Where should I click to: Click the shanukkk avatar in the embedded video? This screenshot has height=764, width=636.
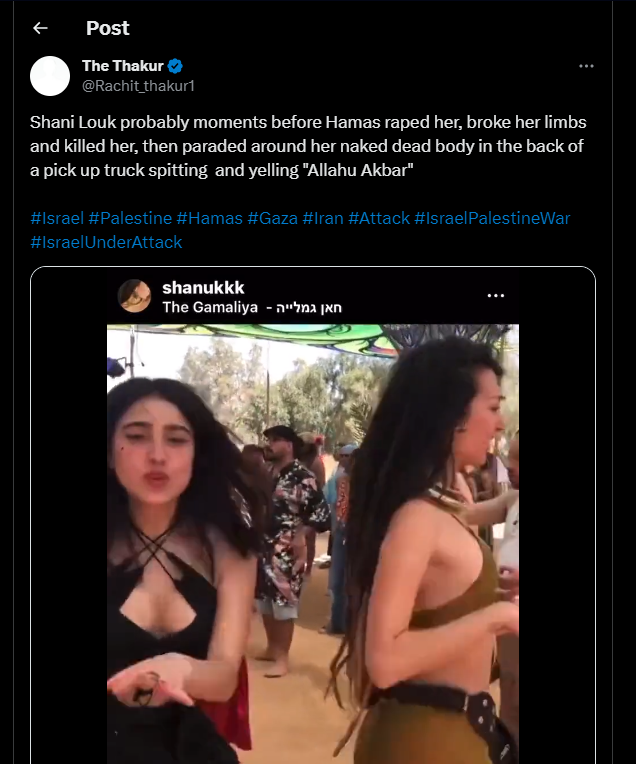coord(134,295)
